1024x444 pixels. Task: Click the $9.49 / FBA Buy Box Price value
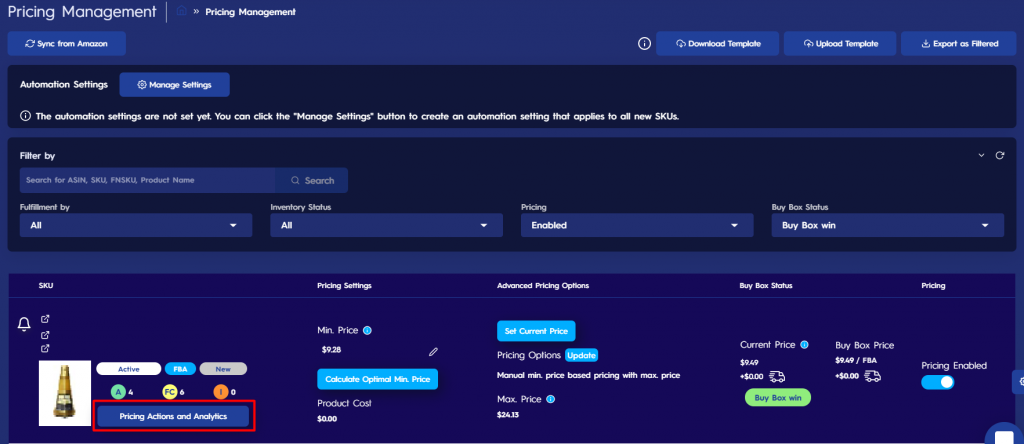[x=856, y=360]
